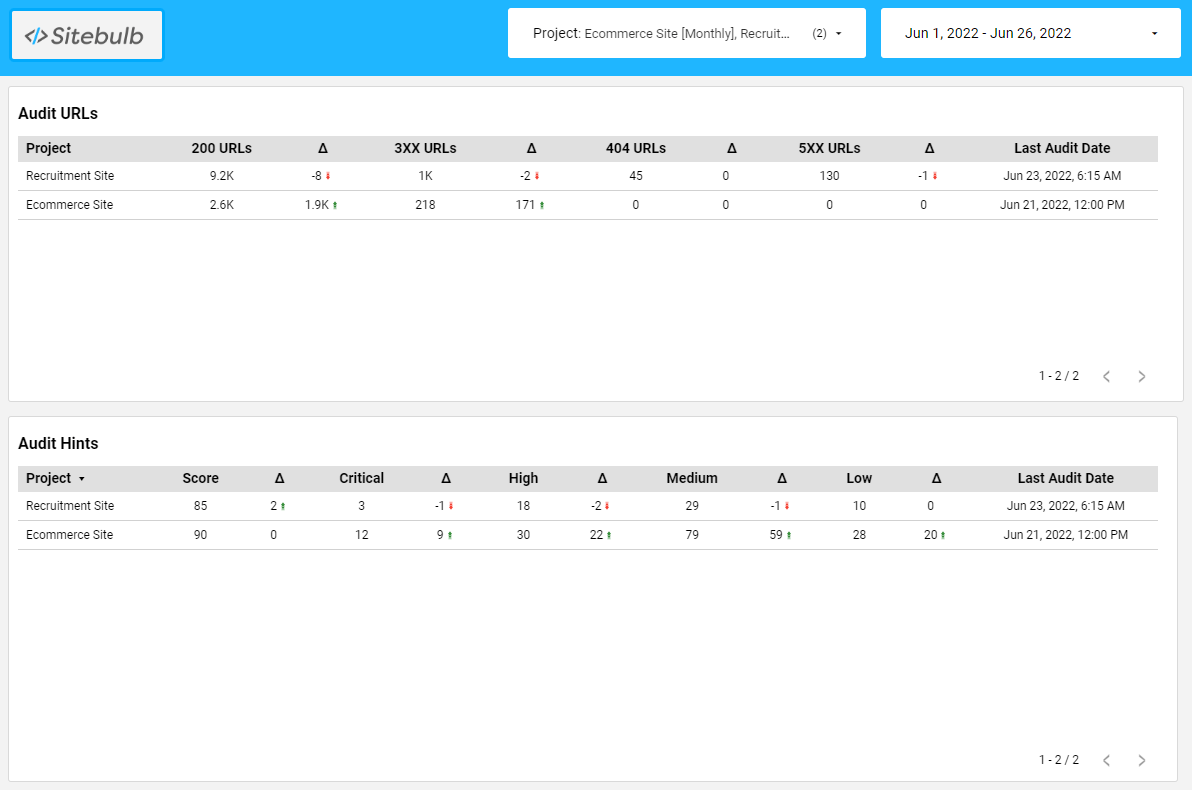
Task: Click the Audit Hints title
Action: coord(58,443)
